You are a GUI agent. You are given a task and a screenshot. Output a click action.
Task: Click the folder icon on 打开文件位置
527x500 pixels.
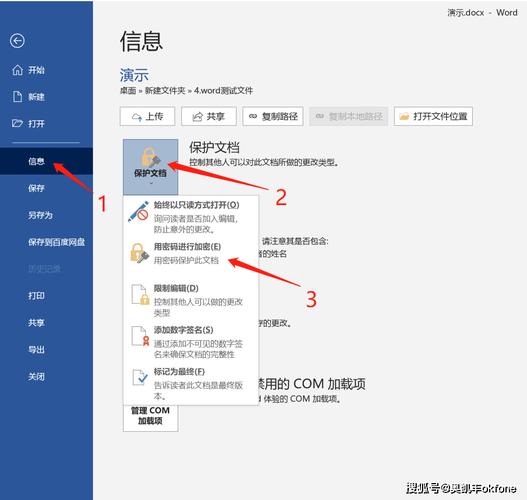404,117
